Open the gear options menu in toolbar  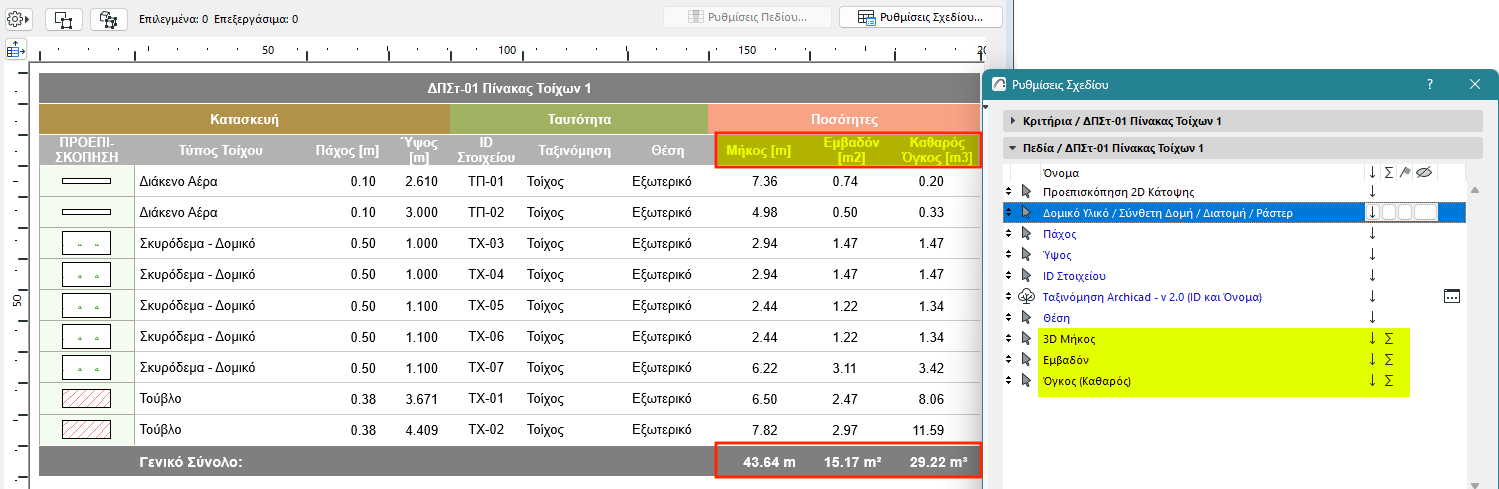[x=19, y=19]
